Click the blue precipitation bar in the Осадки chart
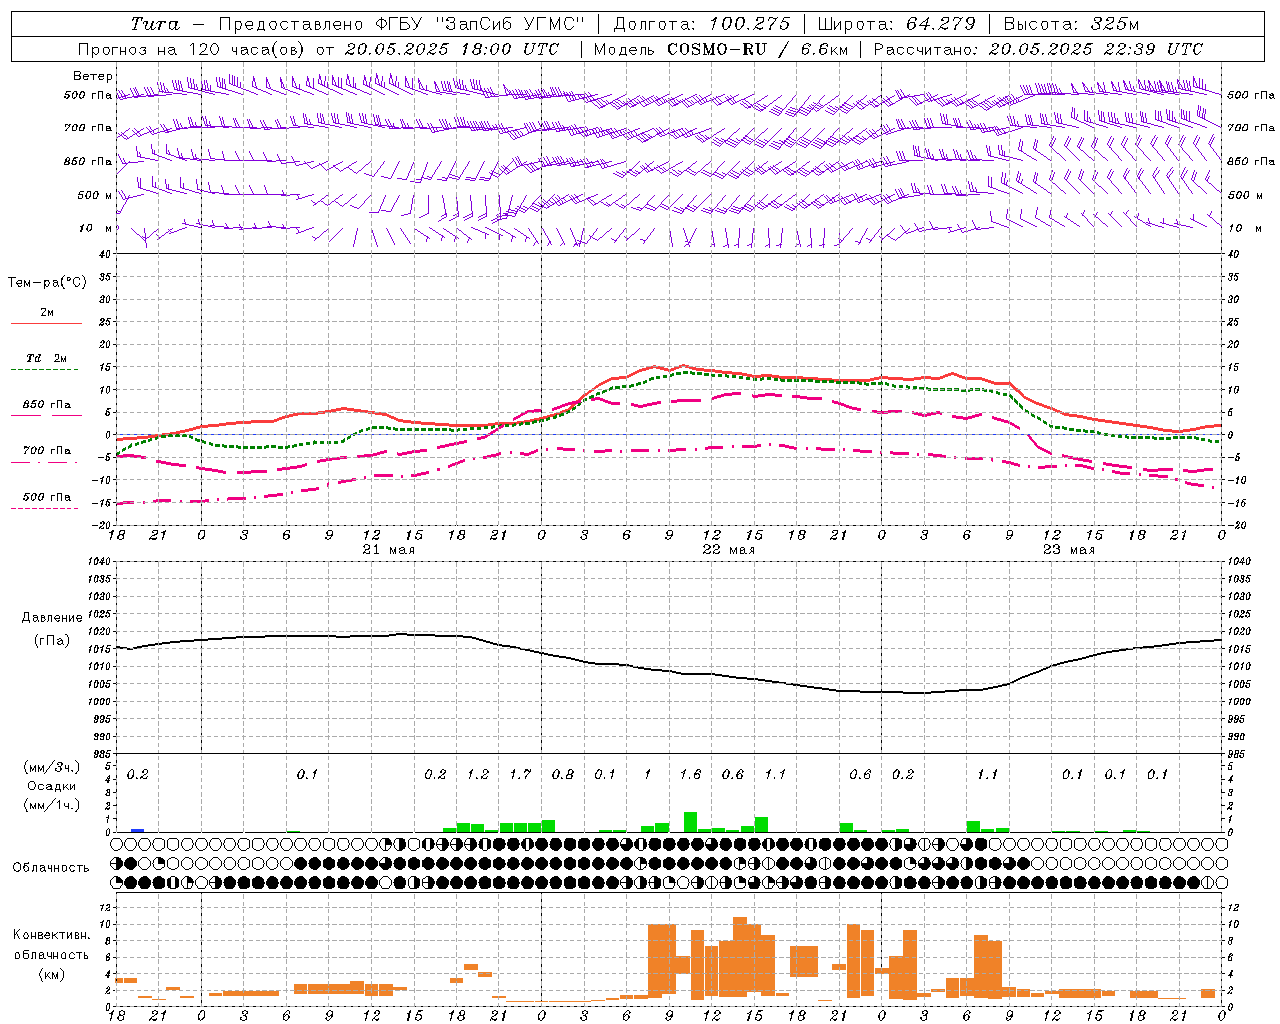1280x1024 pixels. pyautogui.click(x=137, y=830)
